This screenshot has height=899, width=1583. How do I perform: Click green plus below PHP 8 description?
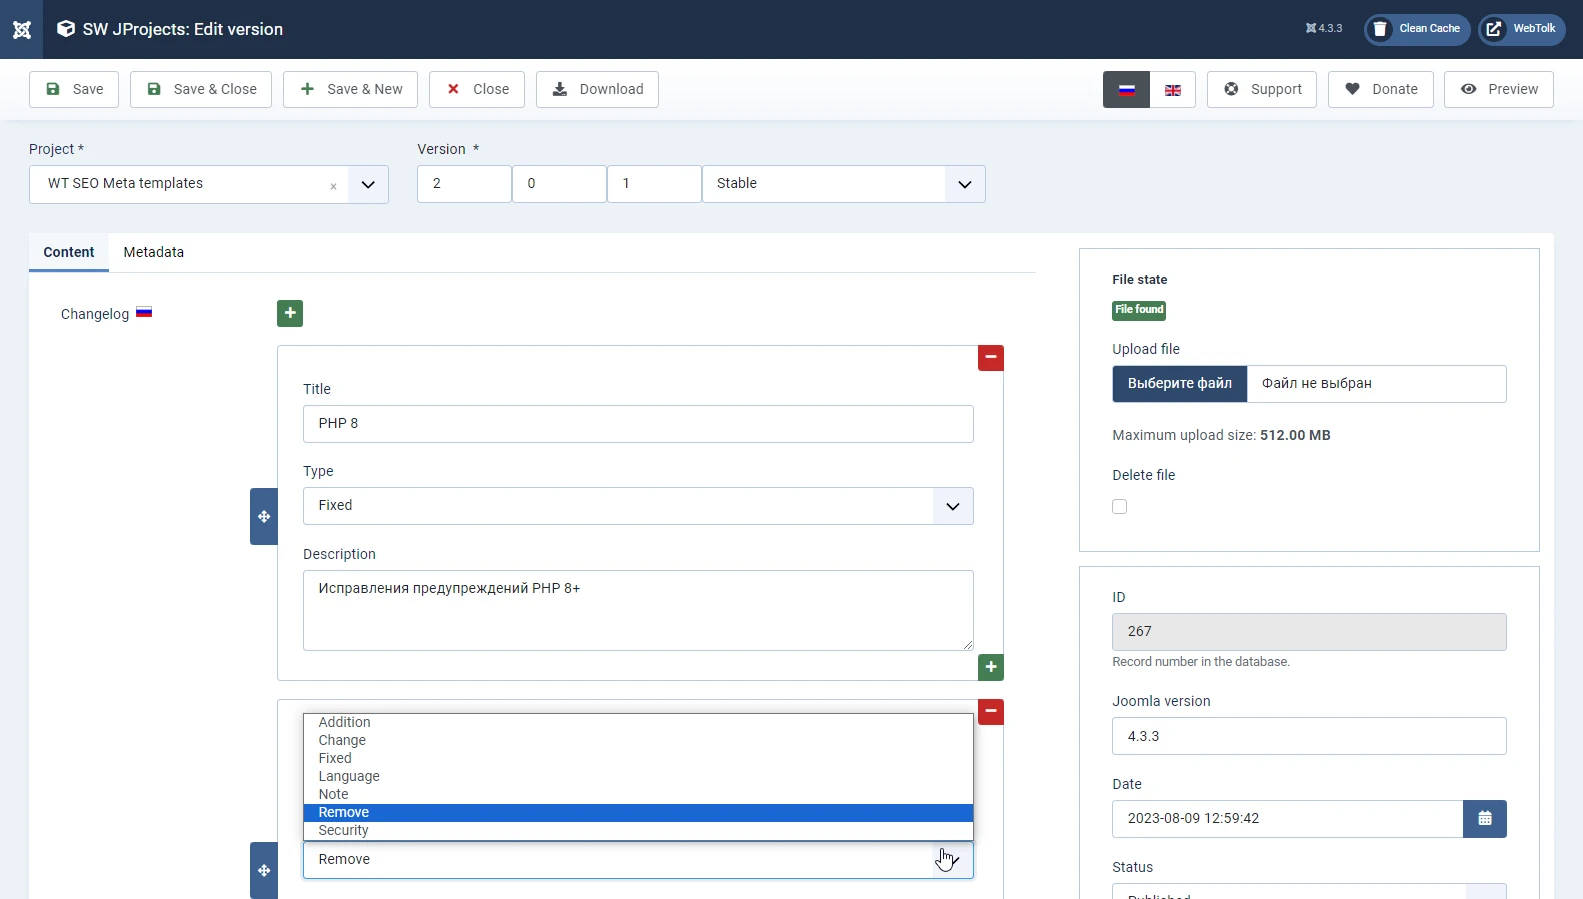(x=990, y=667)
